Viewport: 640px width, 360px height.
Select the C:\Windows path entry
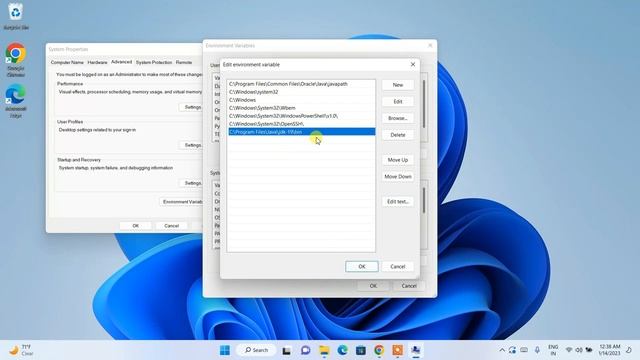301,100
